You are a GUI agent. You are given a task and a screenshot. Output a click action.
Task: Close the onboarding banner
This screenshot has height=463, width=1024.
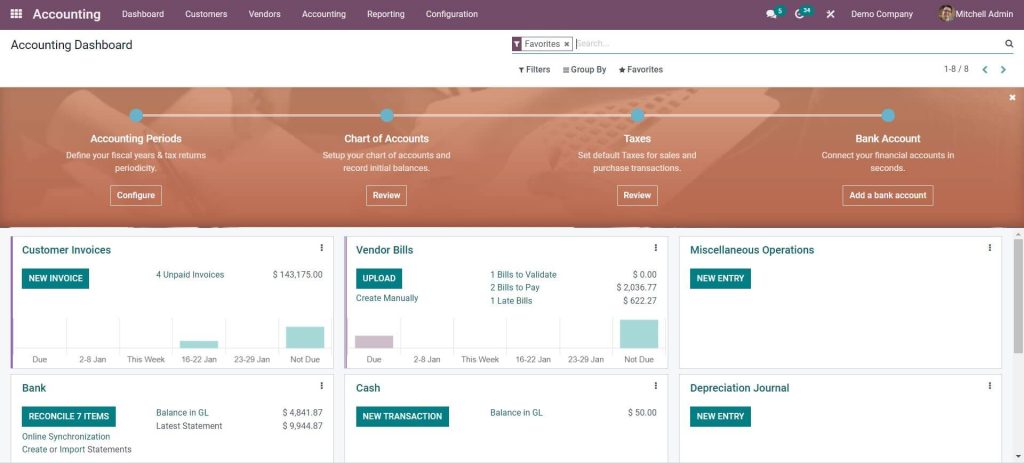(x=1012, y=97)
